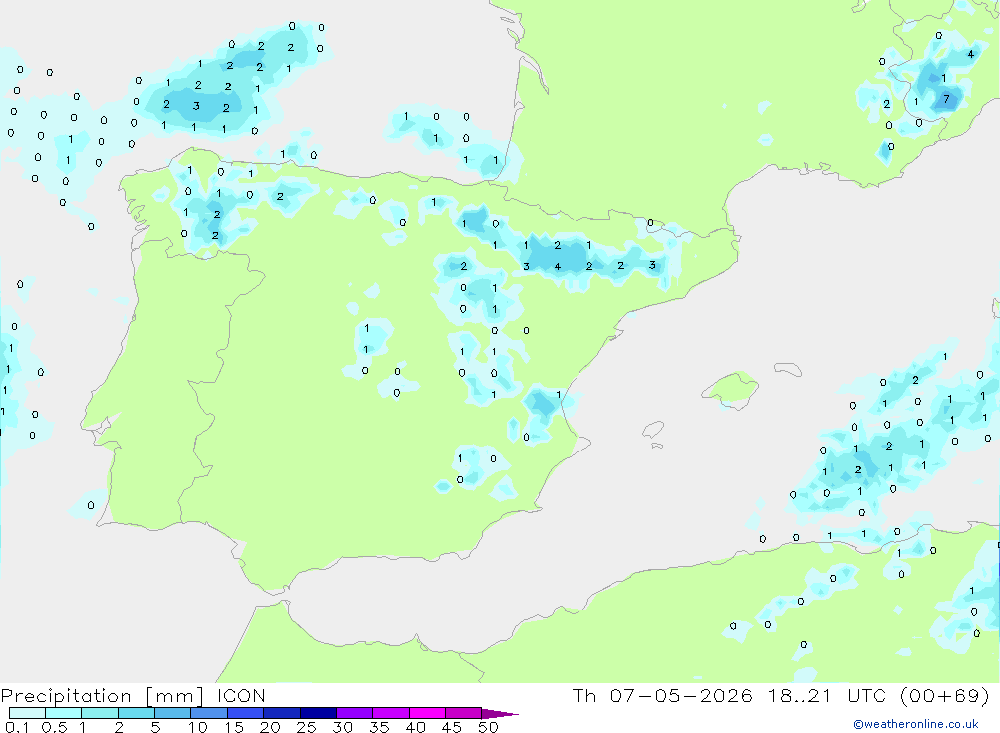The width and height of the screenshot is (1000, 733).
Task: Click the 40–45 mm magenta legend box
Action: coord(427,713)
